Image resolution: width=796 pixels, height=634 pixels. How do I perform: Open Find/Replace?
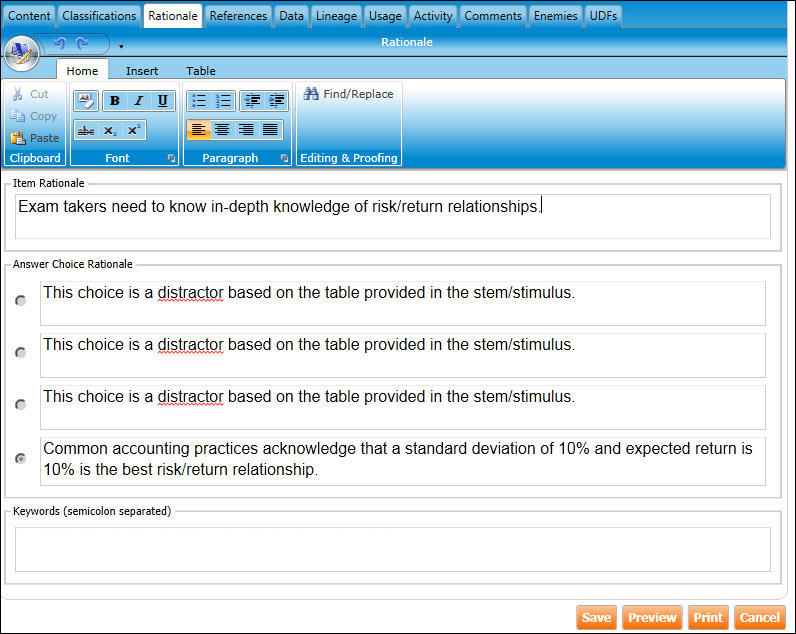[x=349, y=94]
